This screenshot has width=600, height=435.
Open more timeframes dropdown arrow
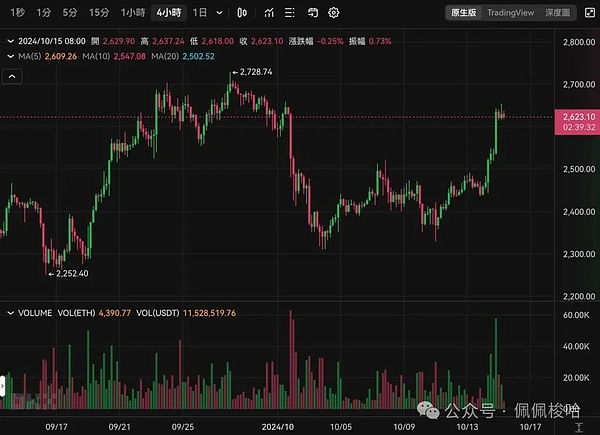point(219,13)
